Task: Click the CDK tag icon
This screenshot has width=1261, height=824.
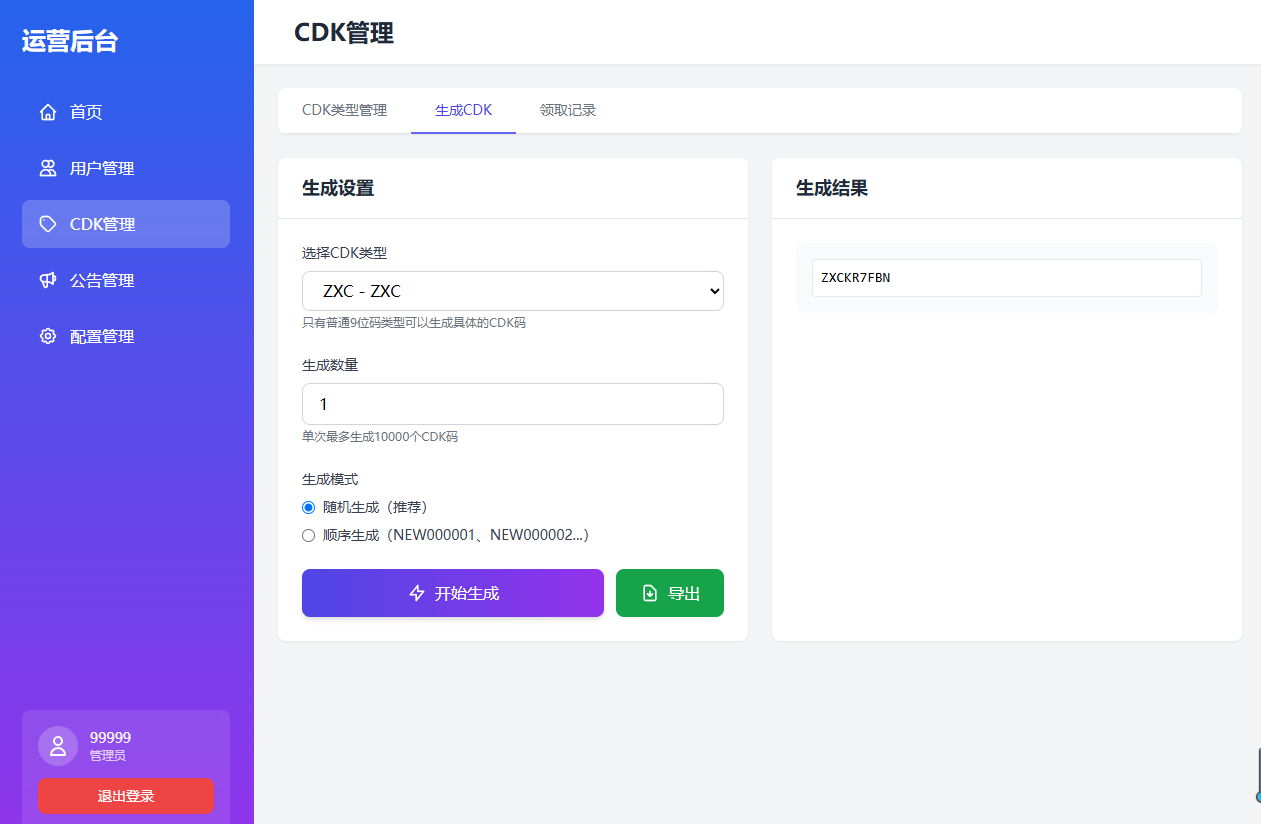Action: tap(48, 224)
